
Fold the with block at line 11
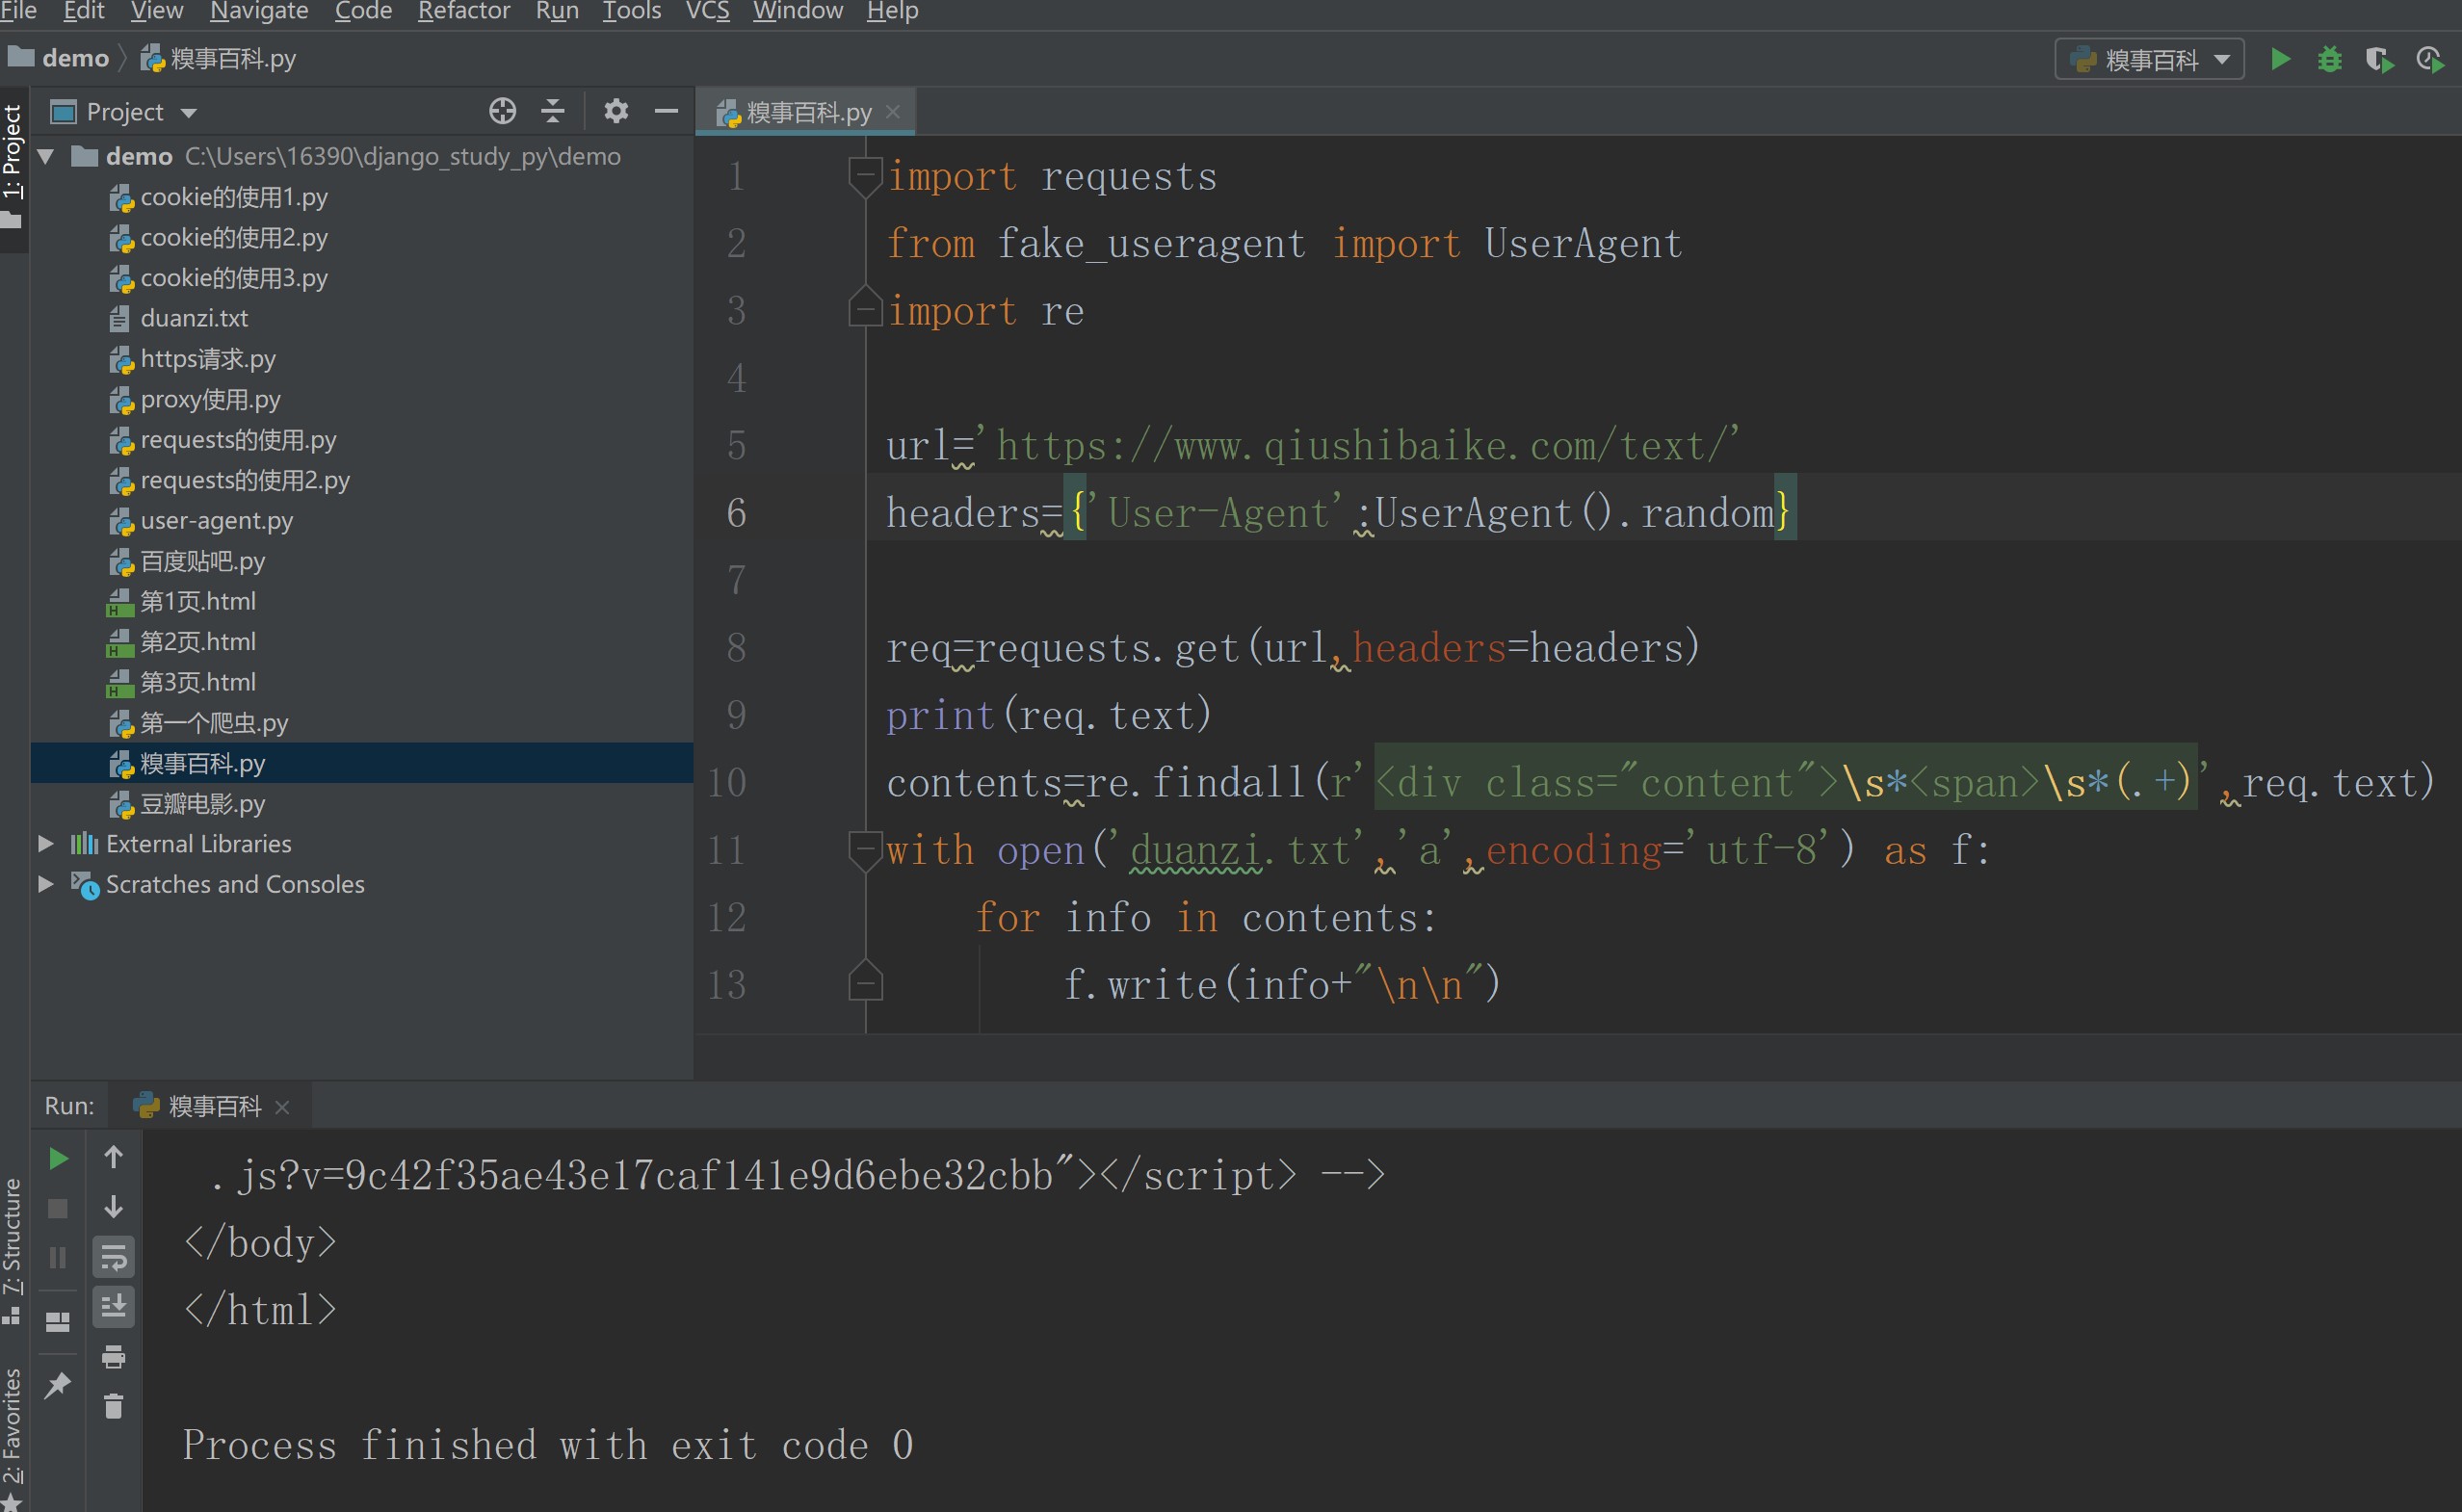pyautogui.click(x=865, y=850)
